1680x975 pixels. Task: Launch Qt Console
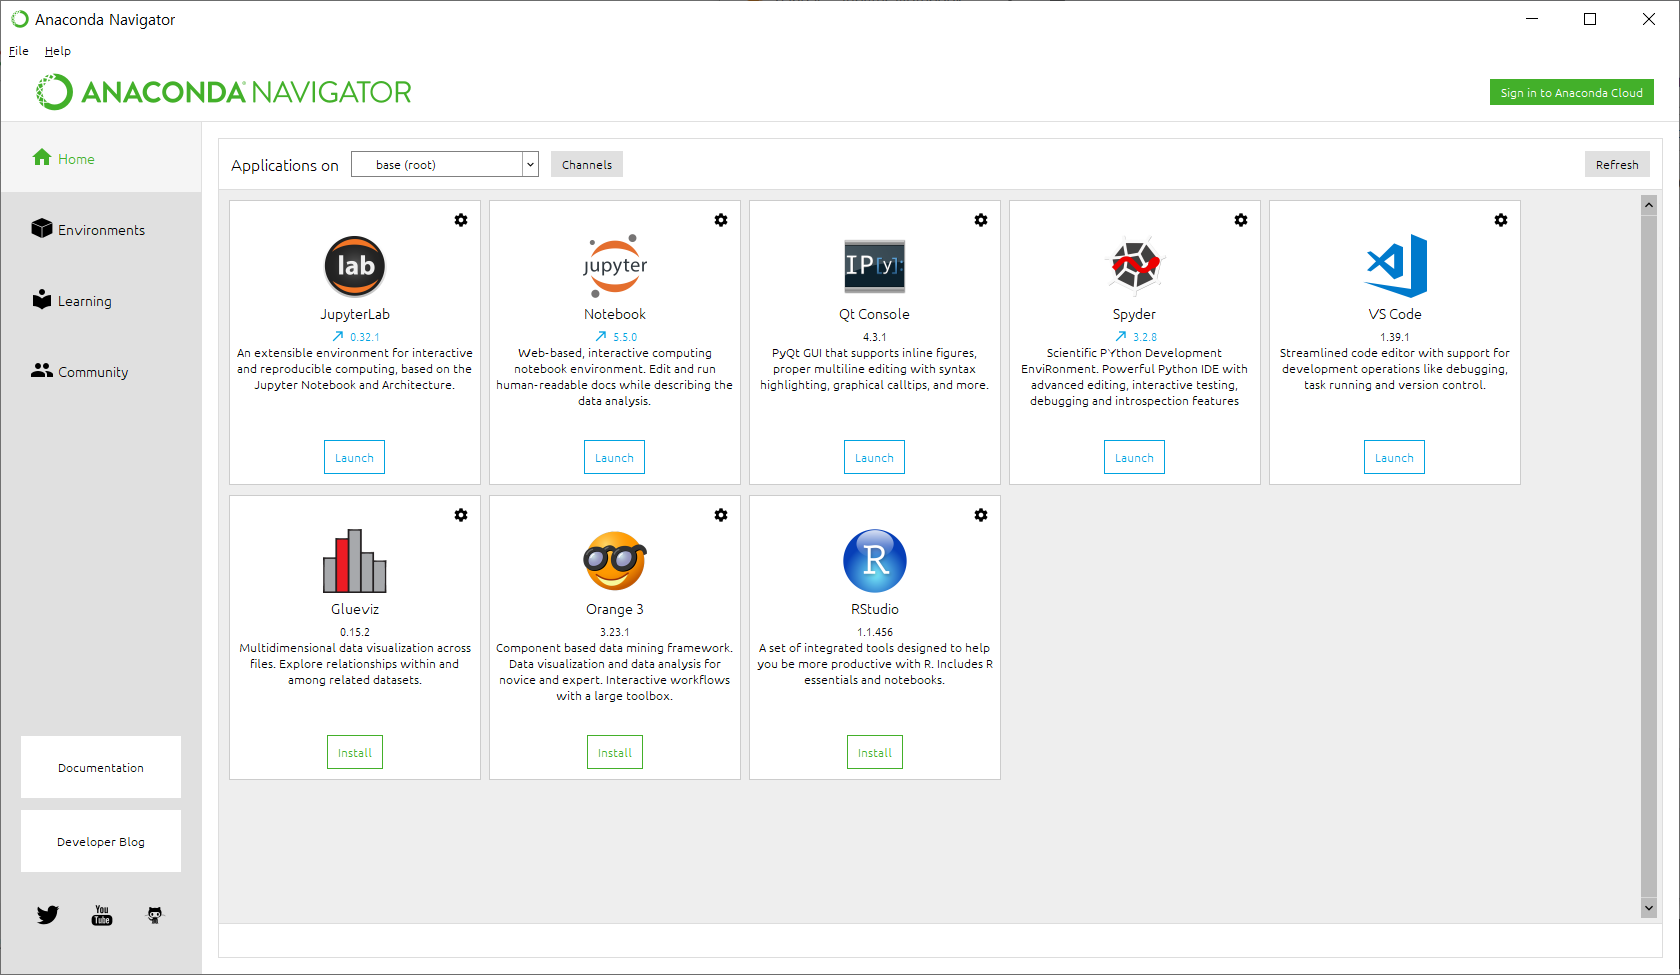(875, 457)
